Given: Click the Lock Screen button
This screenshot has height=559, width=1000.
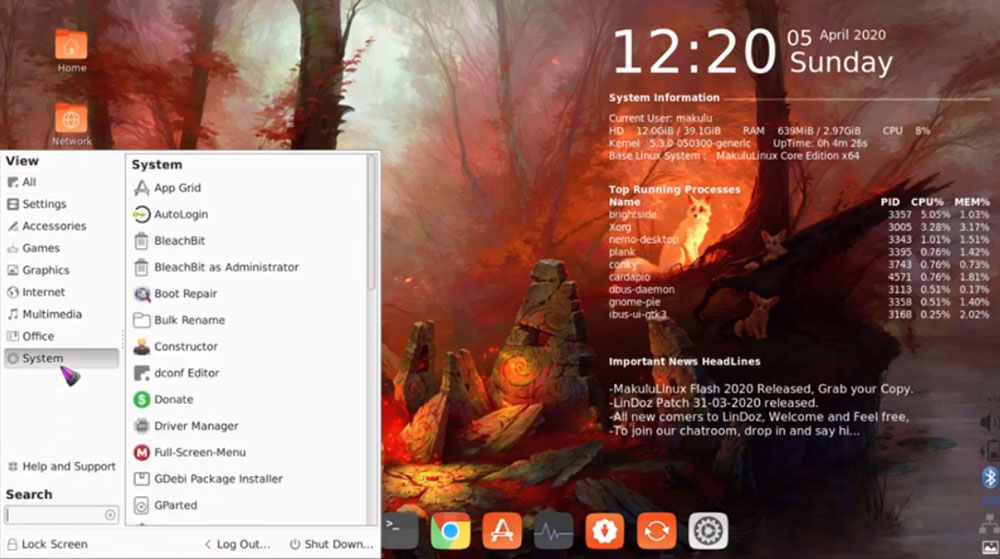Looking at the screenshot, I should (48, 544).
